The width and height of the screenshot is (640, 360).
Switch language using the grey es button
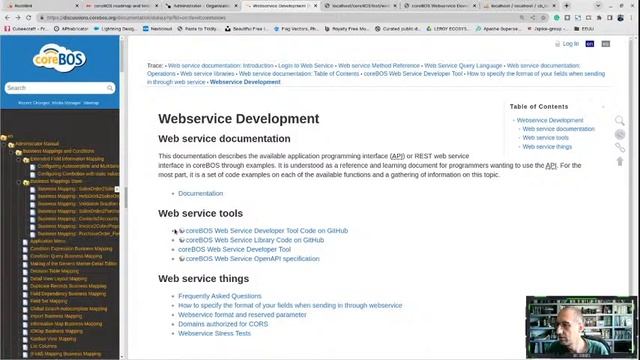point(605,44)
